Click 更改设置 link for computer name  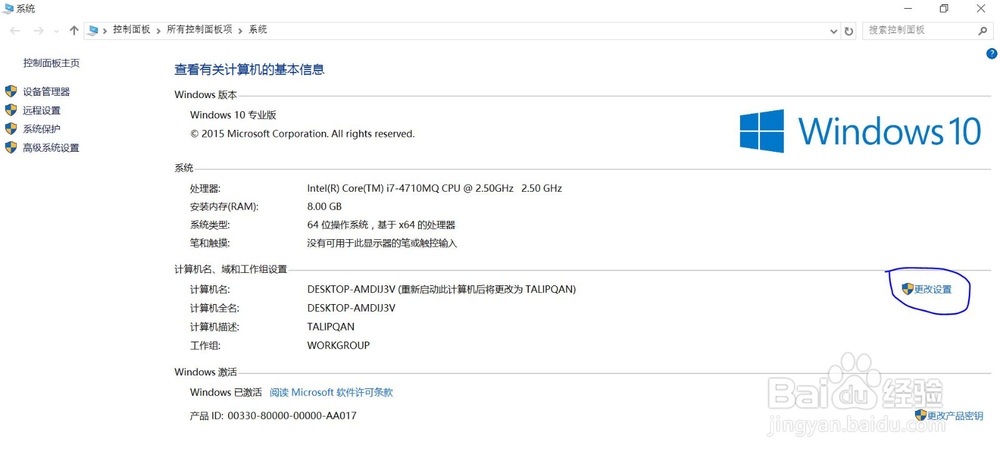point(932,289)
